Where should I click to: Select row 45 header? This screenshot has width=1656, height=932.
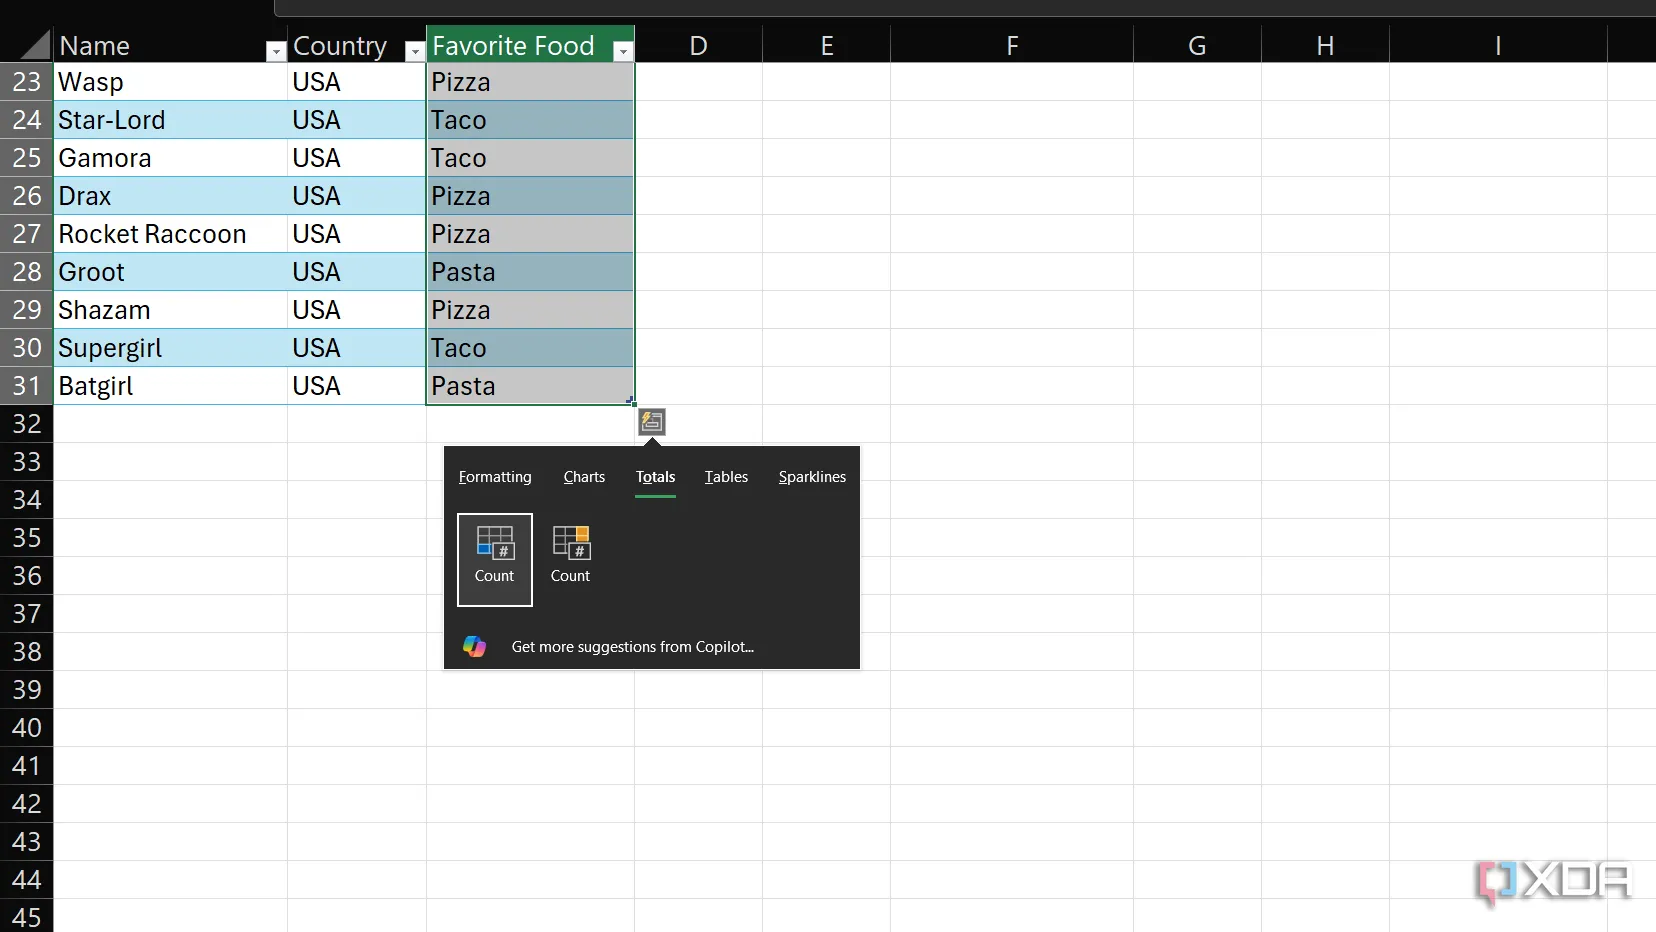pos(27,916)
